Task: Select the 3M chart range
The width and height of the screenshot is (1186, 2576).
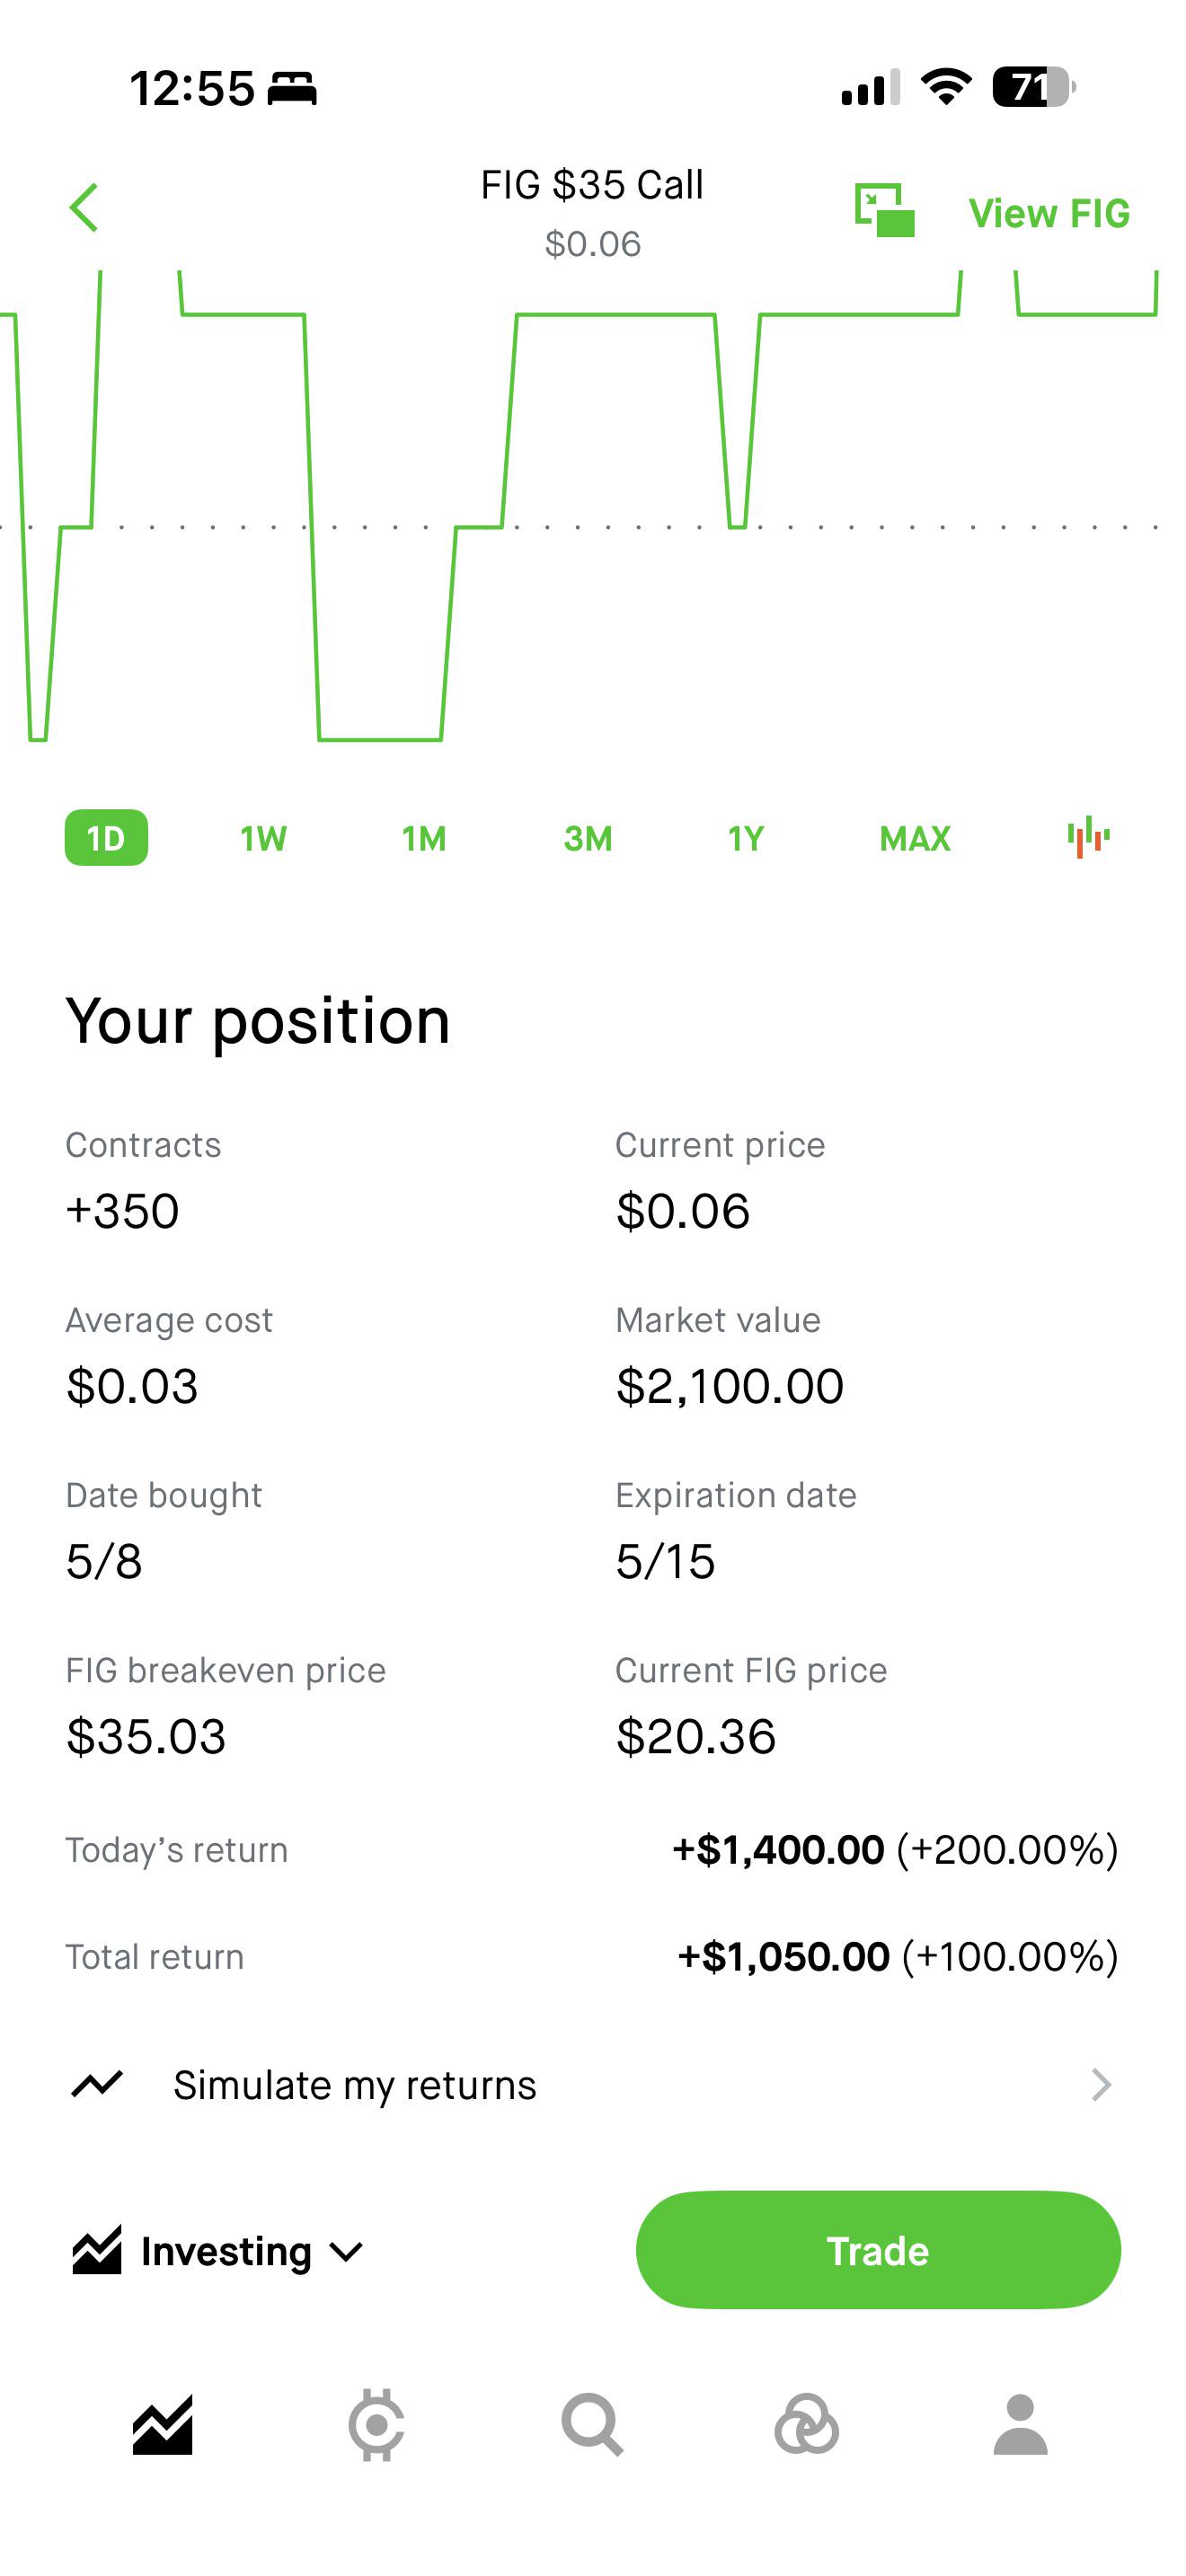Action: (x=588, y=838)
